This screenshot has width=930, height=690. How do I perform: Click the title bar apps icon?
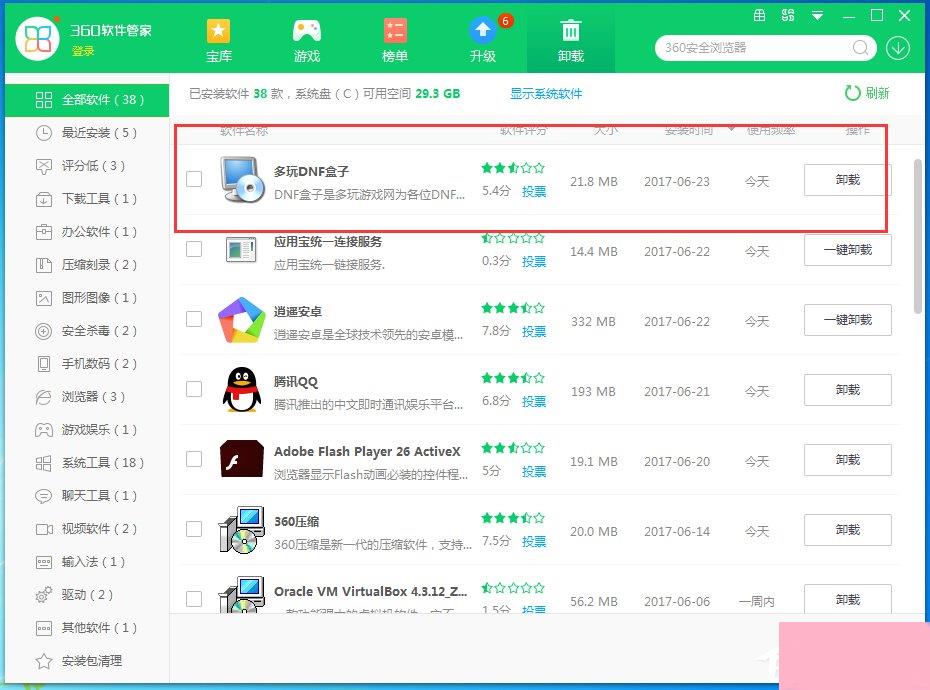tap(788, 15)
